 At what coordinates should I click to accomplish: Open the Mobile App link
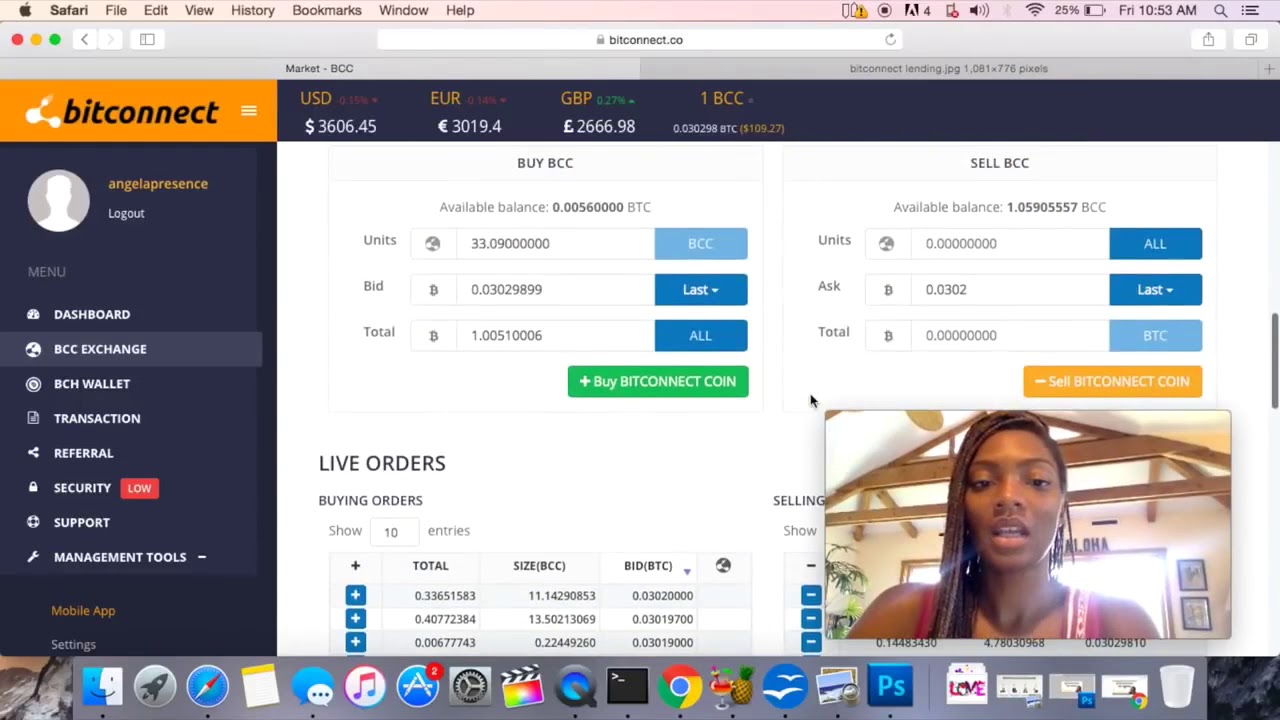click(x=83, y=610)
